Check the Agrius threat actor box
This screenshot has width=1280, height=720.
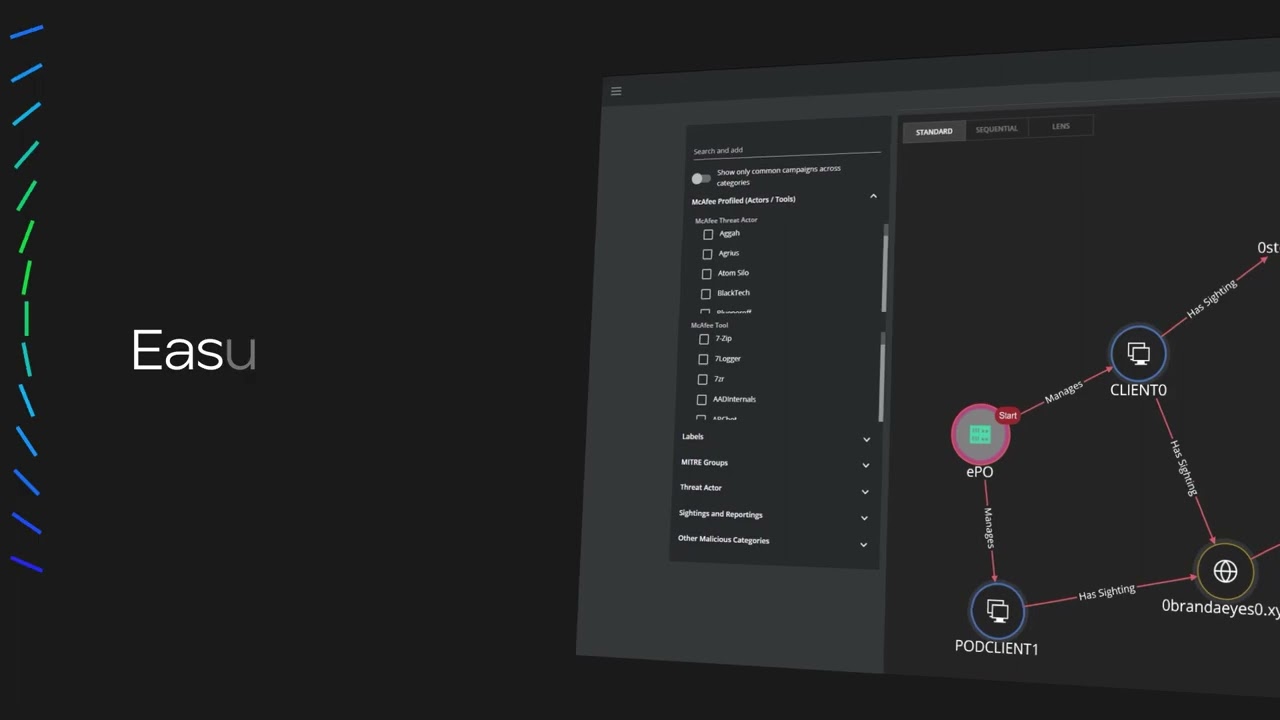tap(707, 254)
